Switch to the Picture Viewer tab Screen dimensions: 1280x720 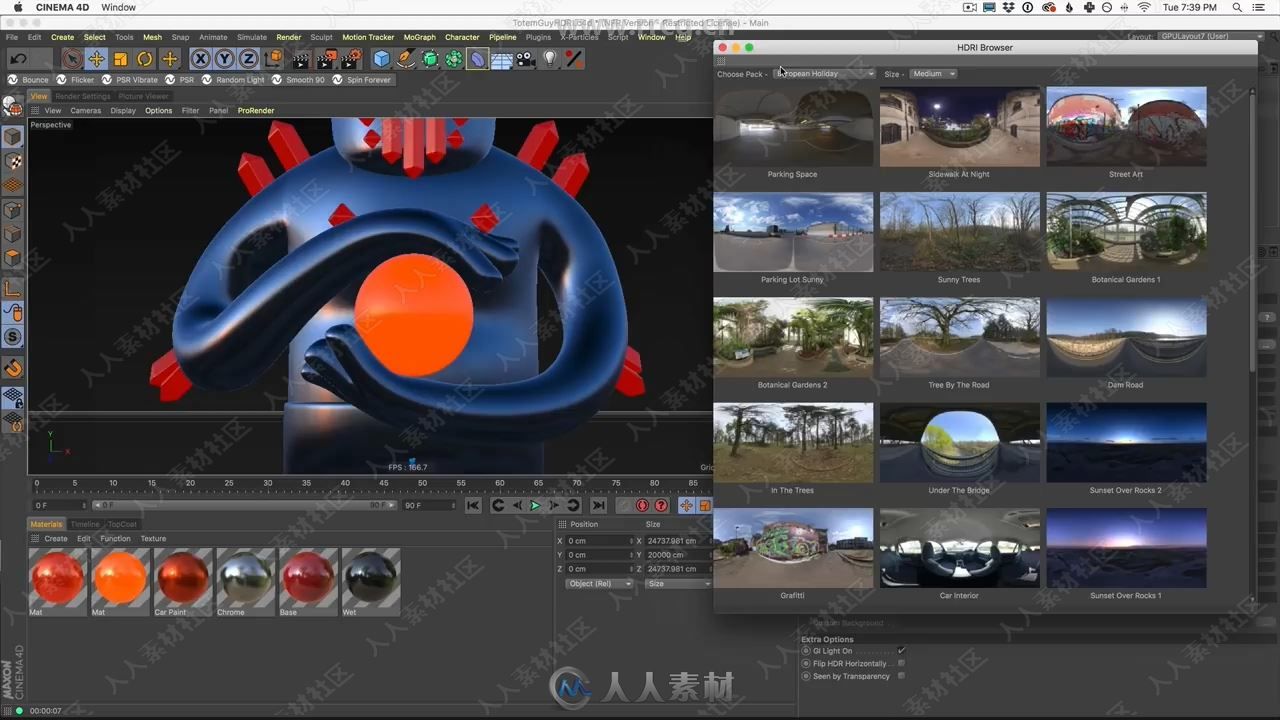coord(144,96)
